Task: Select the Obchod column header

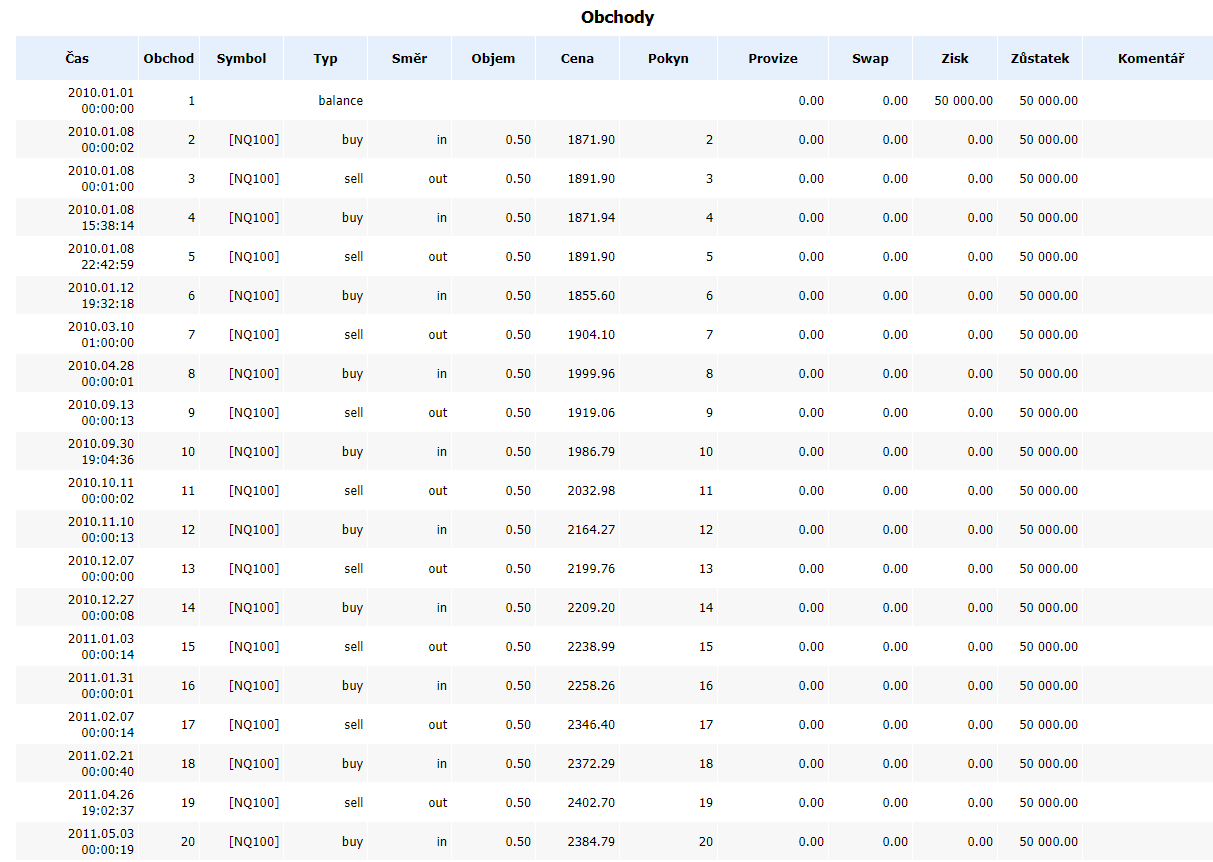Action: (x=169, y=58)
